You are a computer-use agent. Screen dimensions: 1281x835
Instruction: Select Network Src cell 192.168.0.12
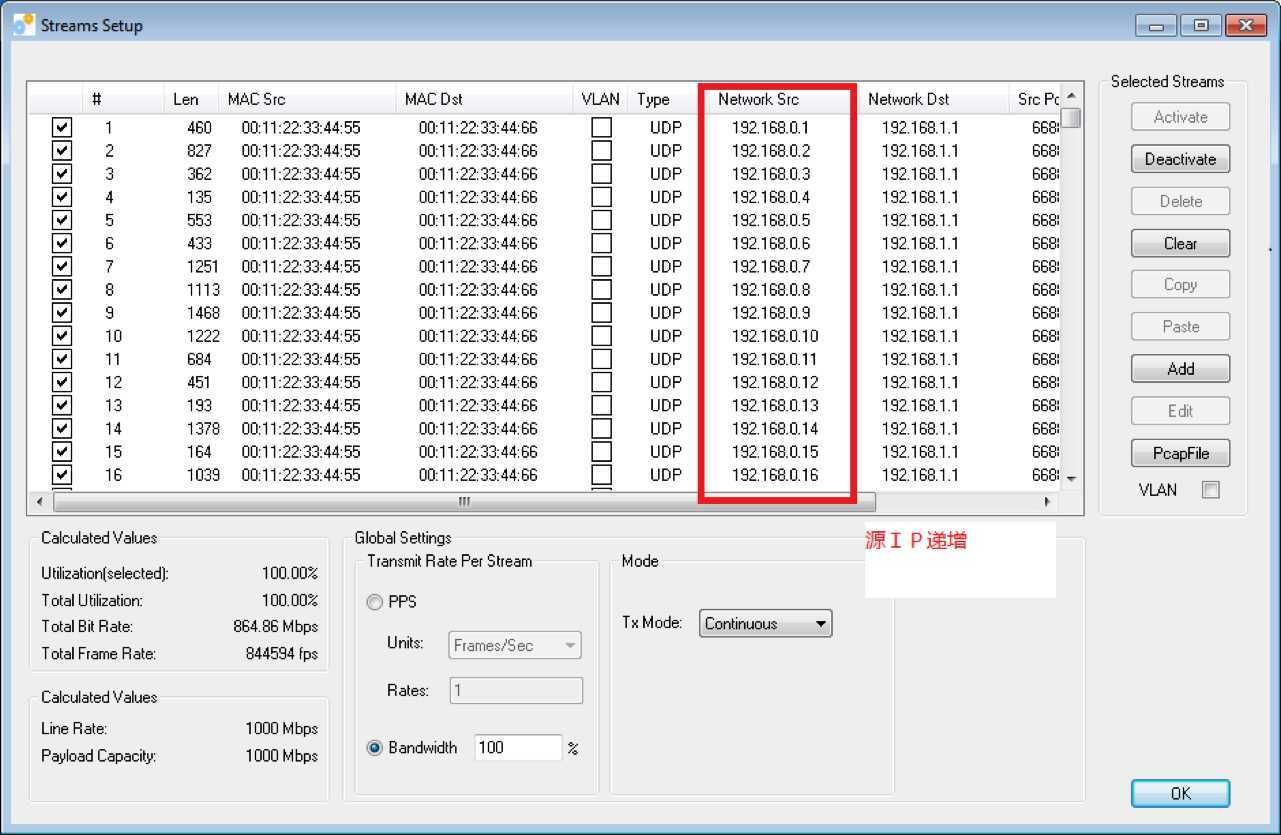pyautogui.click(x=775, y=382)
